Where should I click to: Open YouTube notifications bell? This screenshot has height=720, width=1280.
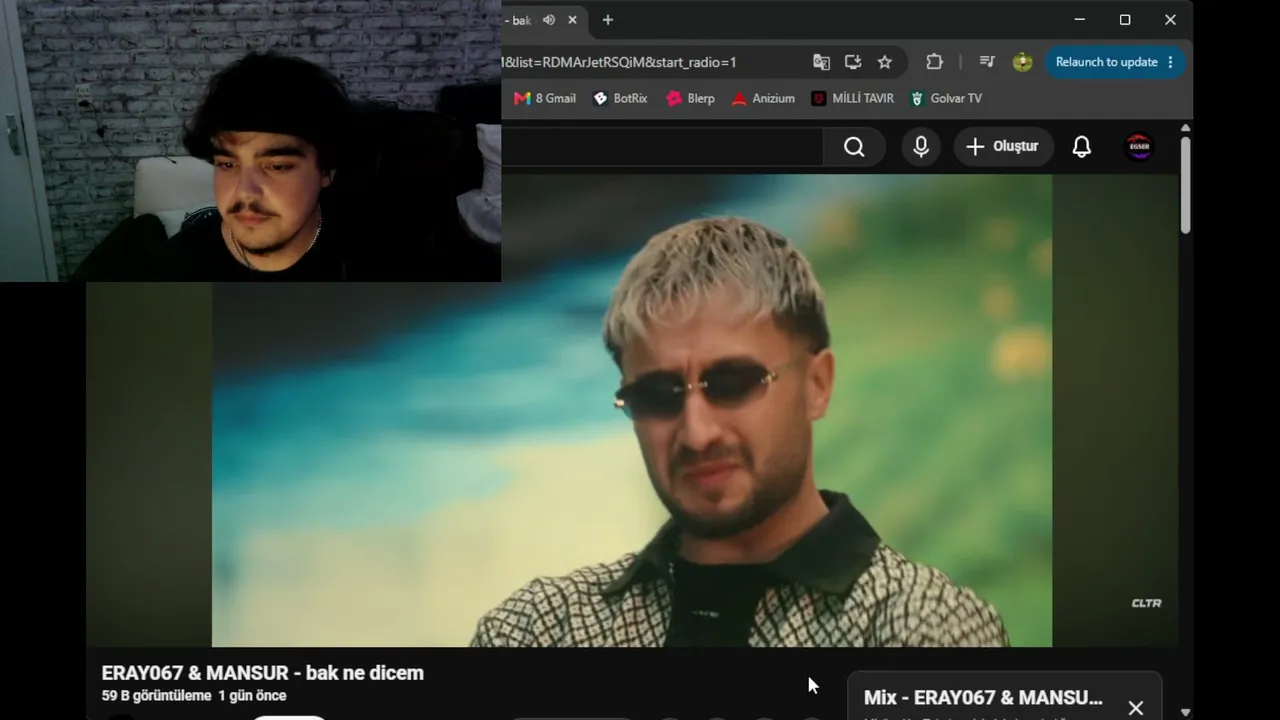point(1082,147)
